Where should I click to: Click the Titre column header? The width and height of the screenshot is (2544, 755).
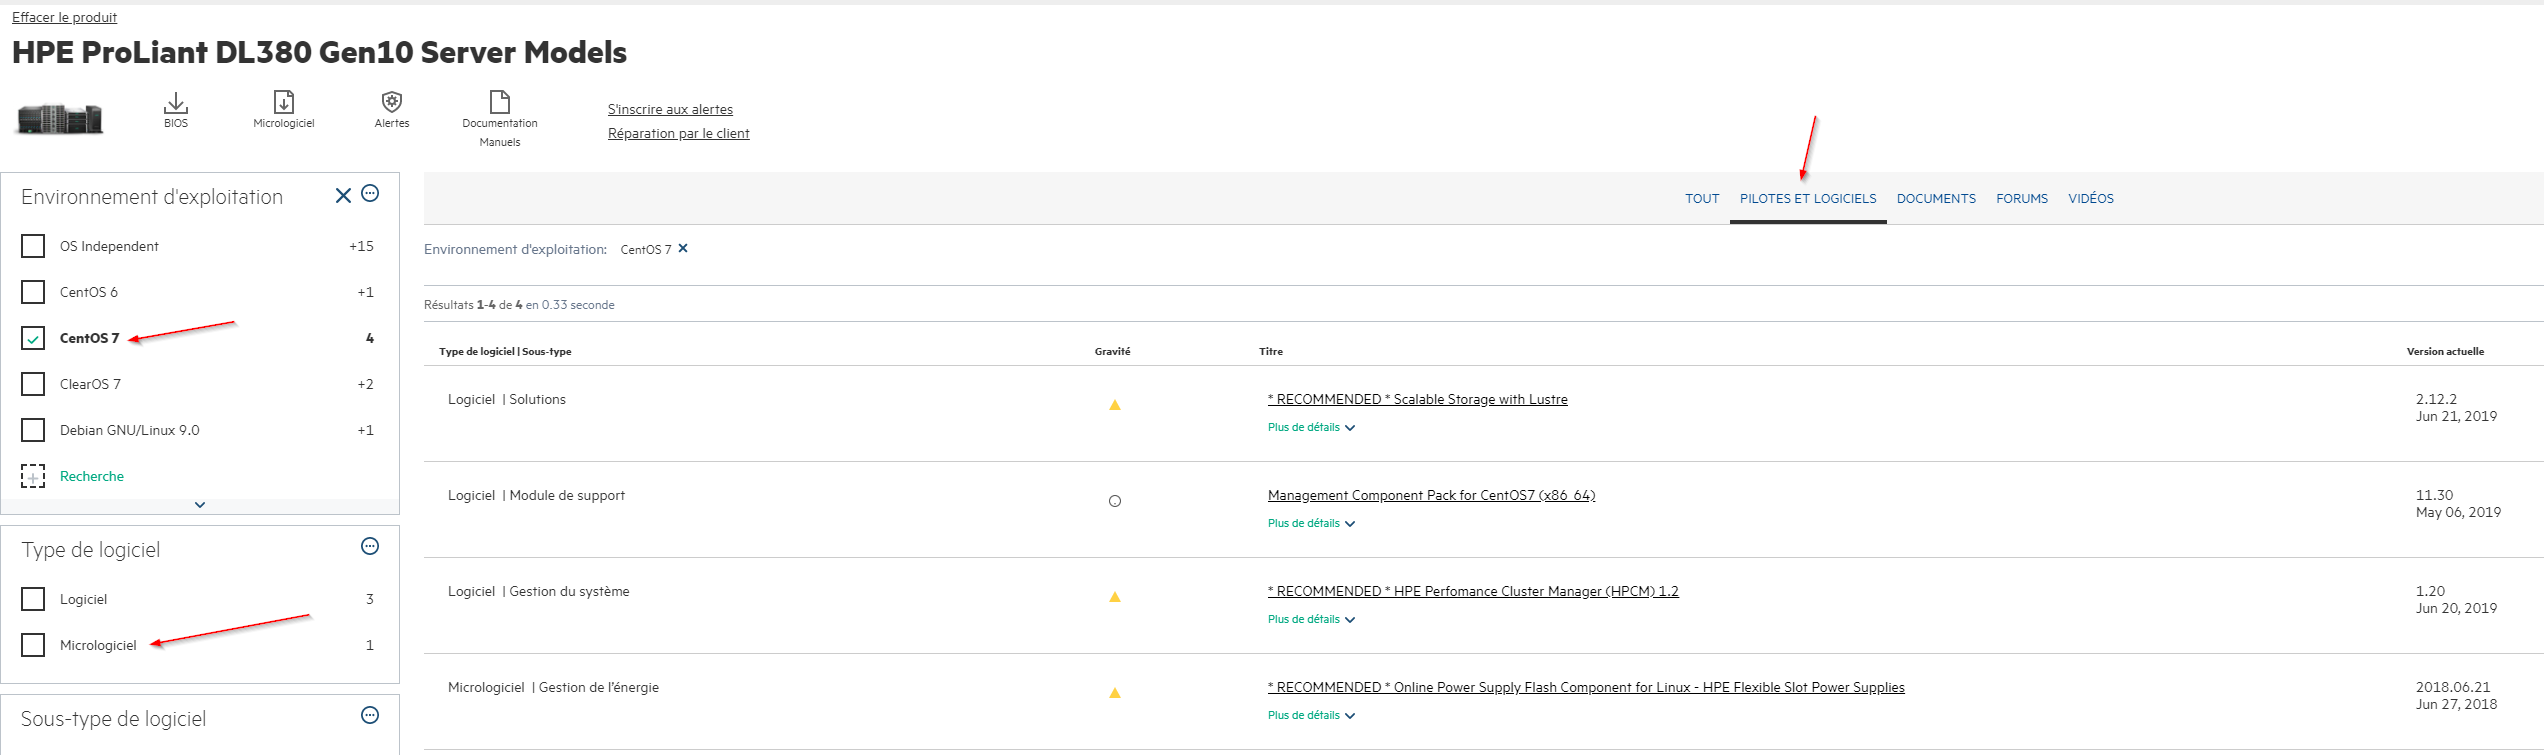[x=1271, y=351]
